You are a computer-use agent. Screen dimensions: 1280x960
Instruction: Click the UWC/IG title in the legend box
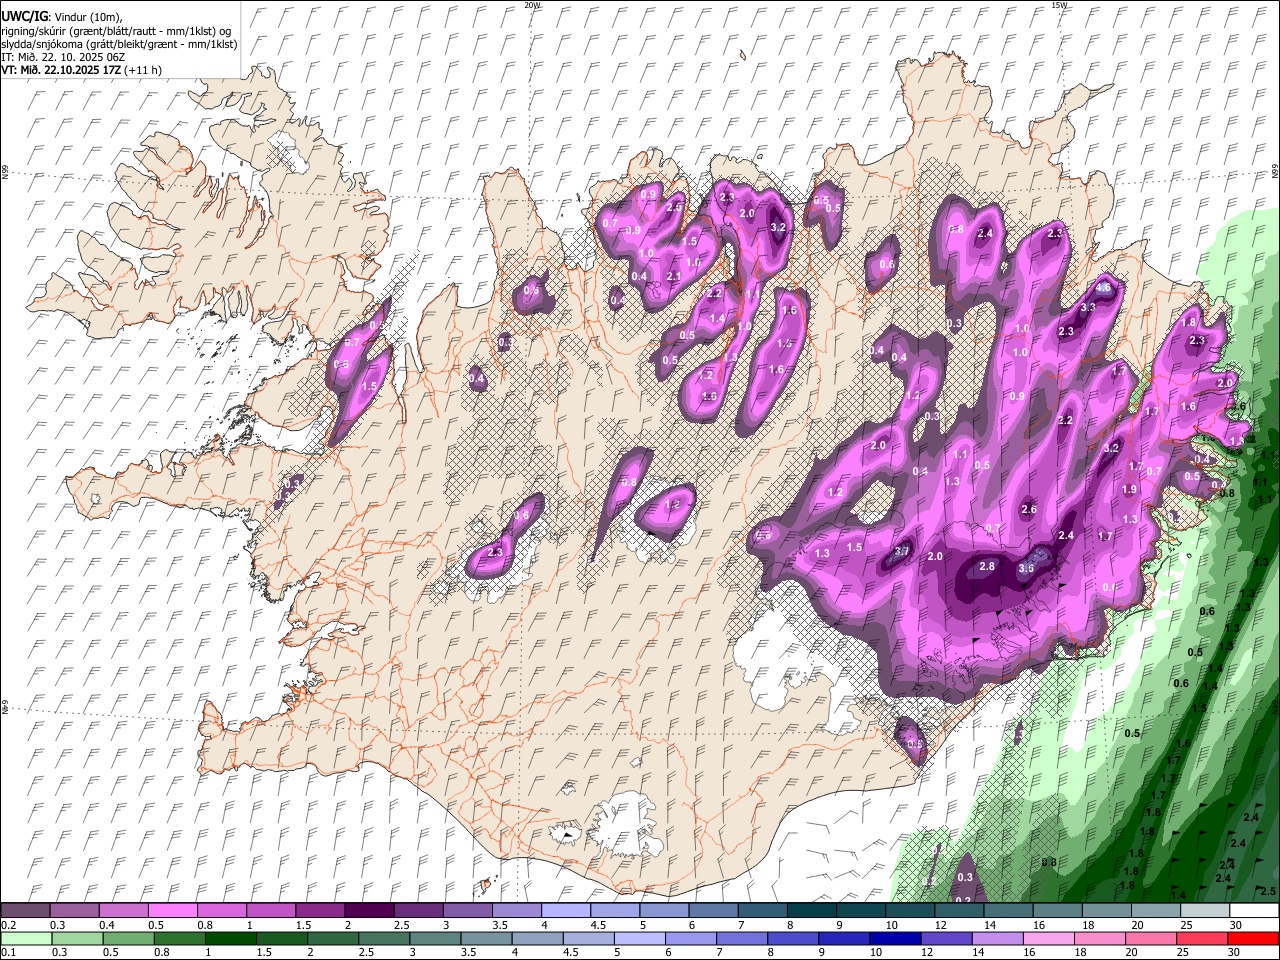point(25,17)
